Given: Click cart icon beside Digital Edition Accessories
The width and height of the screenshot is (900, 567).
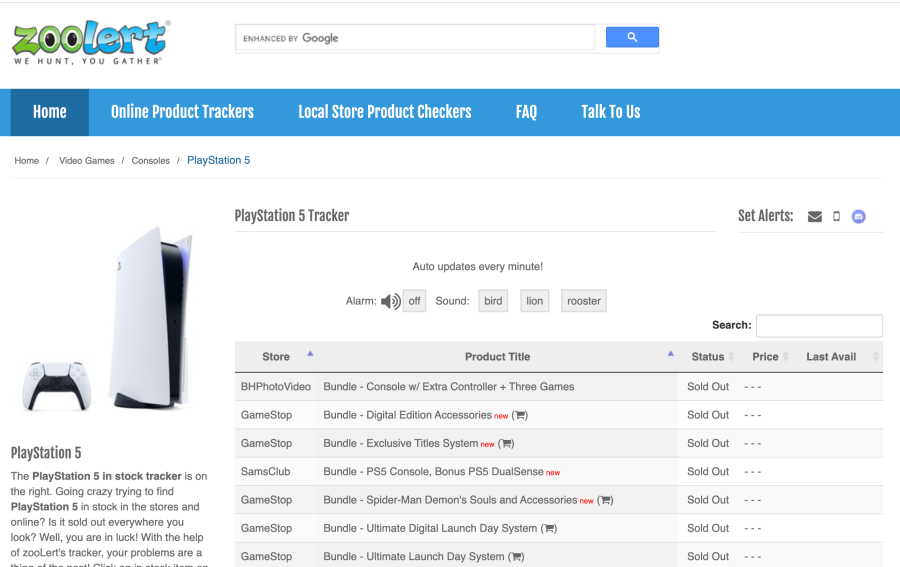Looking at the screenshot, I should 520,415.
